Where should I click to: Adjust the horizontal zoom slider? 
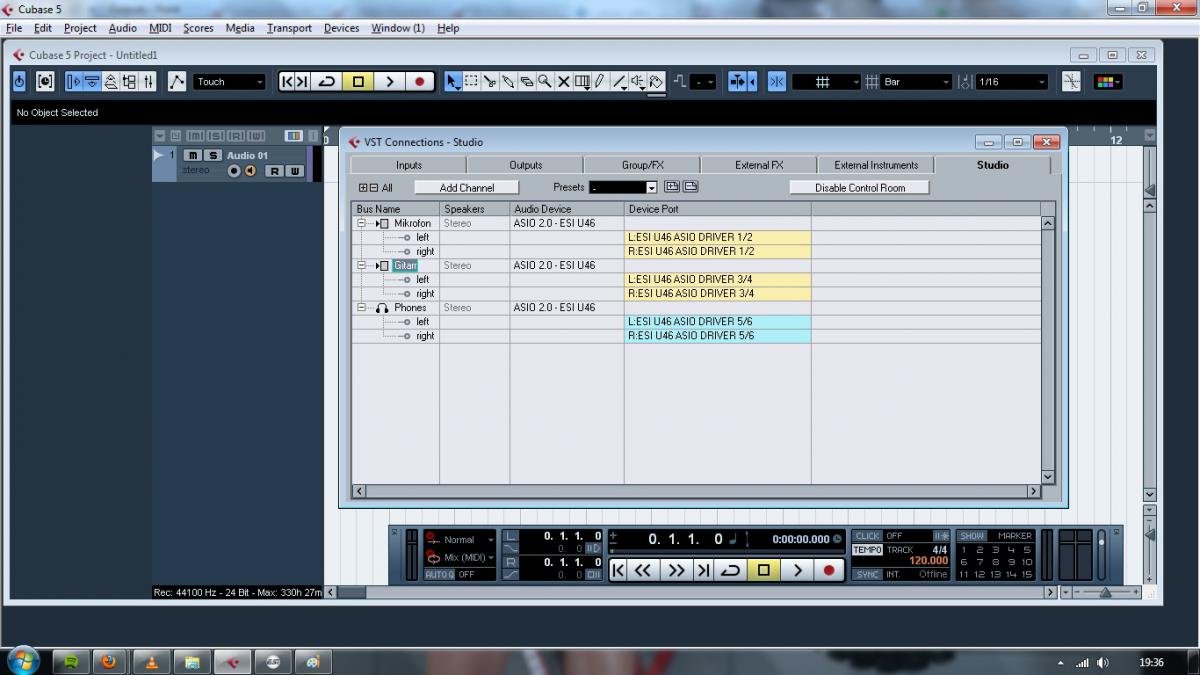(x=1106, y=592)
